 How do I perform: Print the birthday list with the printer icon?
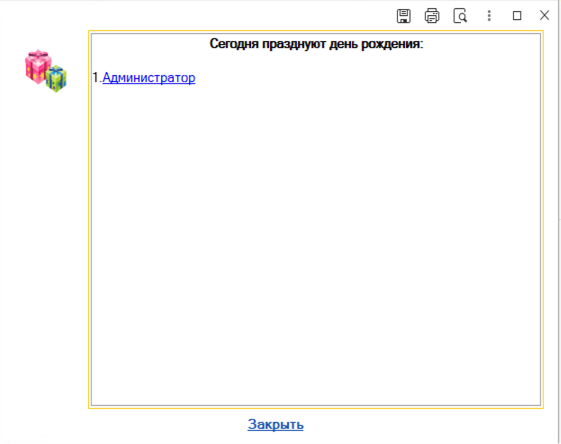[x=432, y=16]
